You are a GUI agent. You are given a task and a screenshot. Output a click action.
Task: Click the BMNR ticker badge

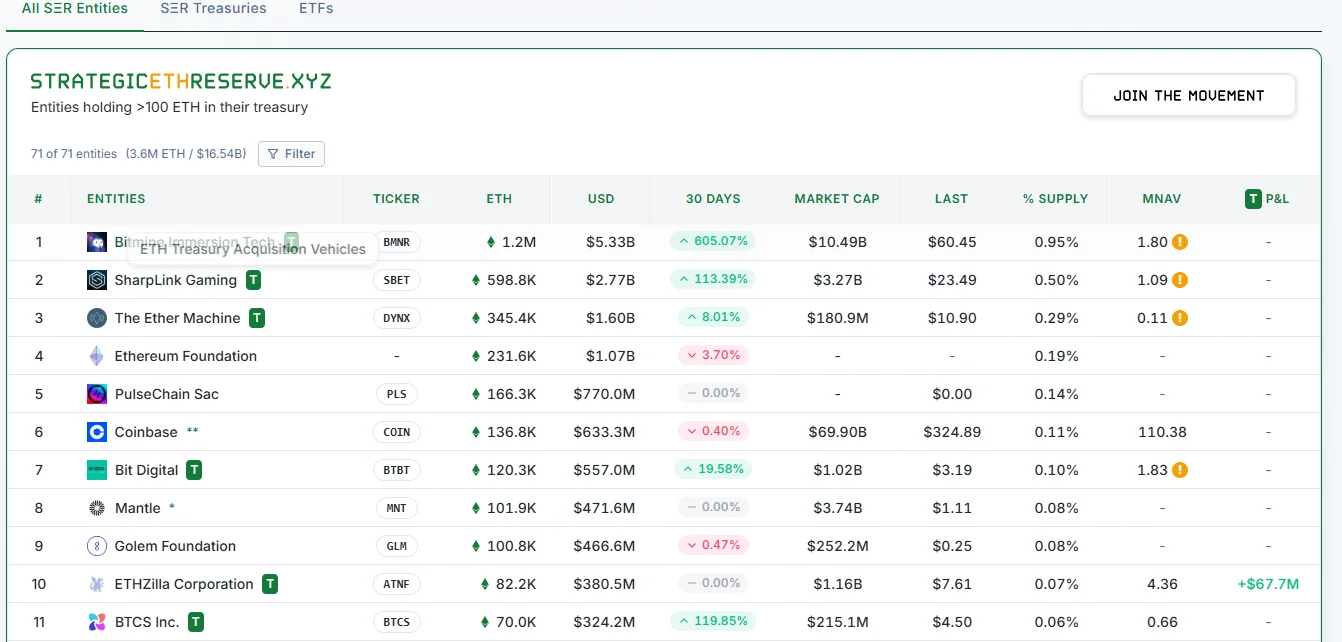396,242
